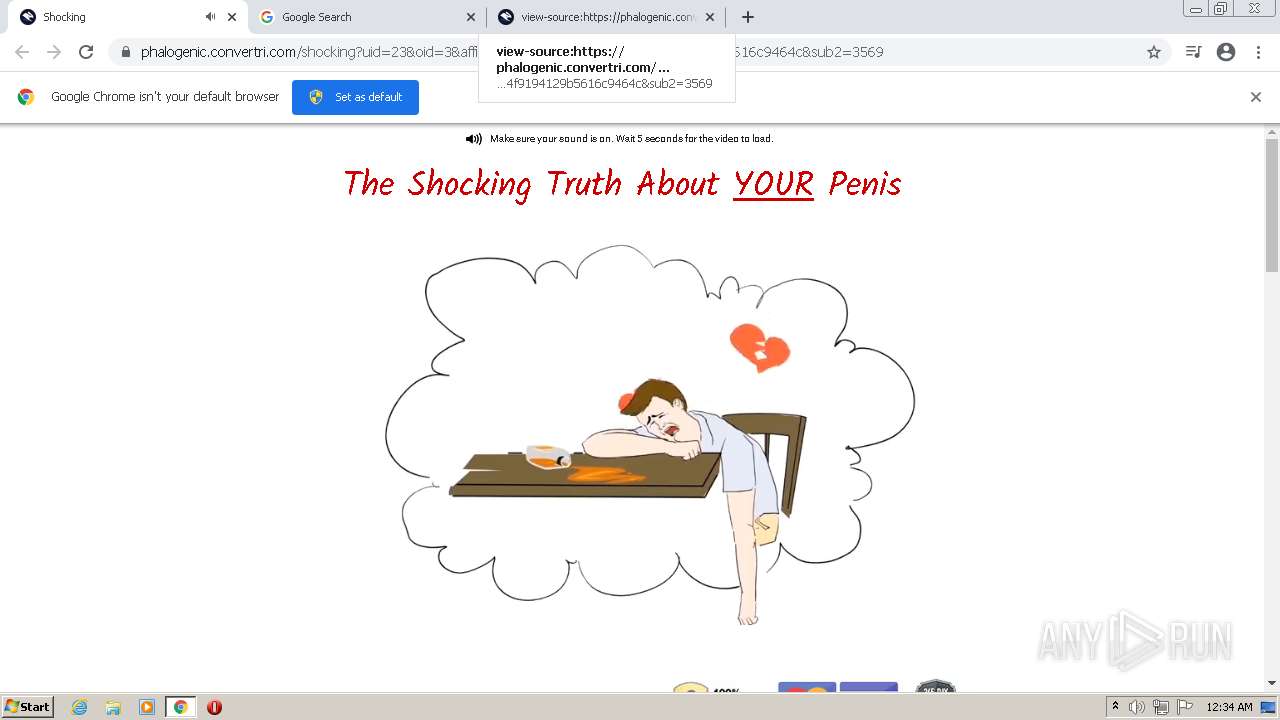Screen dimensions: 1280x720
Task: Open the Chrome profile avatar menu
Action: (1226, 52)
